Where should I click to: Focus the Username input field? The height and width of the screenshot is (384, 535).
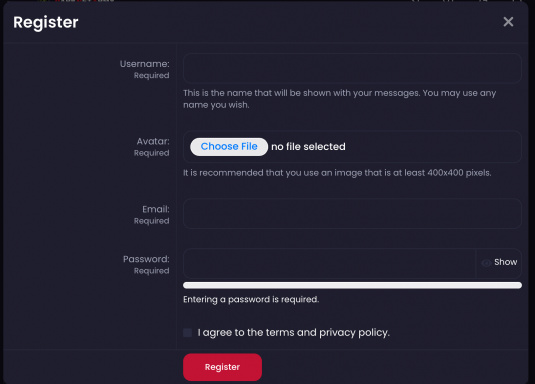click(x=352, y=68)
